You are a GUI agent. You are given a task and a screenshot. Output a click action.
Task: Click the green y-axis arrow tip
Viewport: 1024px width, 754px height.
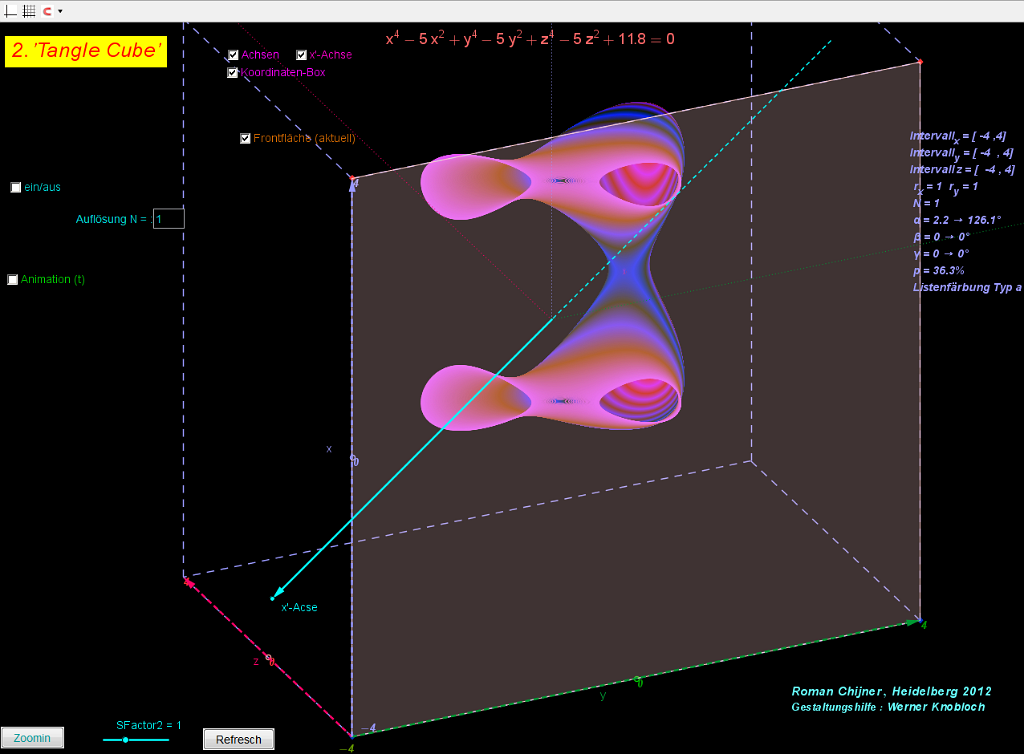click(x=912, y=621)
